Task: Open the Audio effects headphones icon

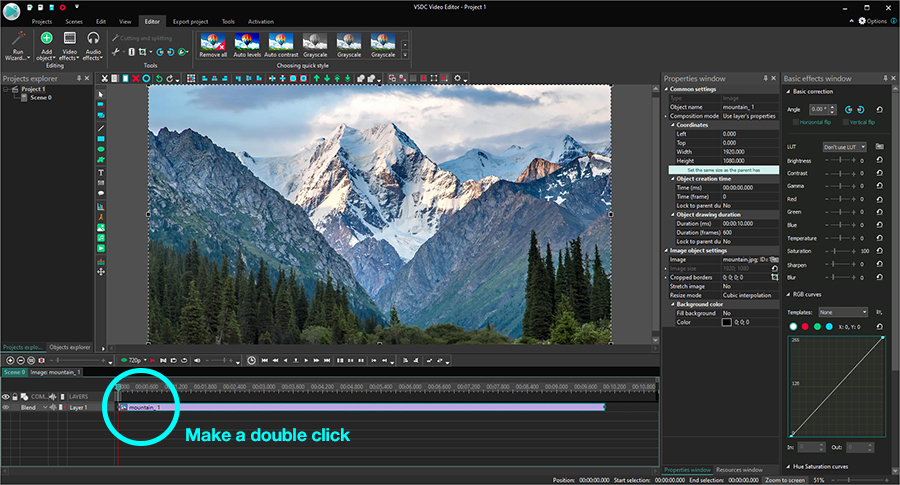Action: (x=93, y=38)
